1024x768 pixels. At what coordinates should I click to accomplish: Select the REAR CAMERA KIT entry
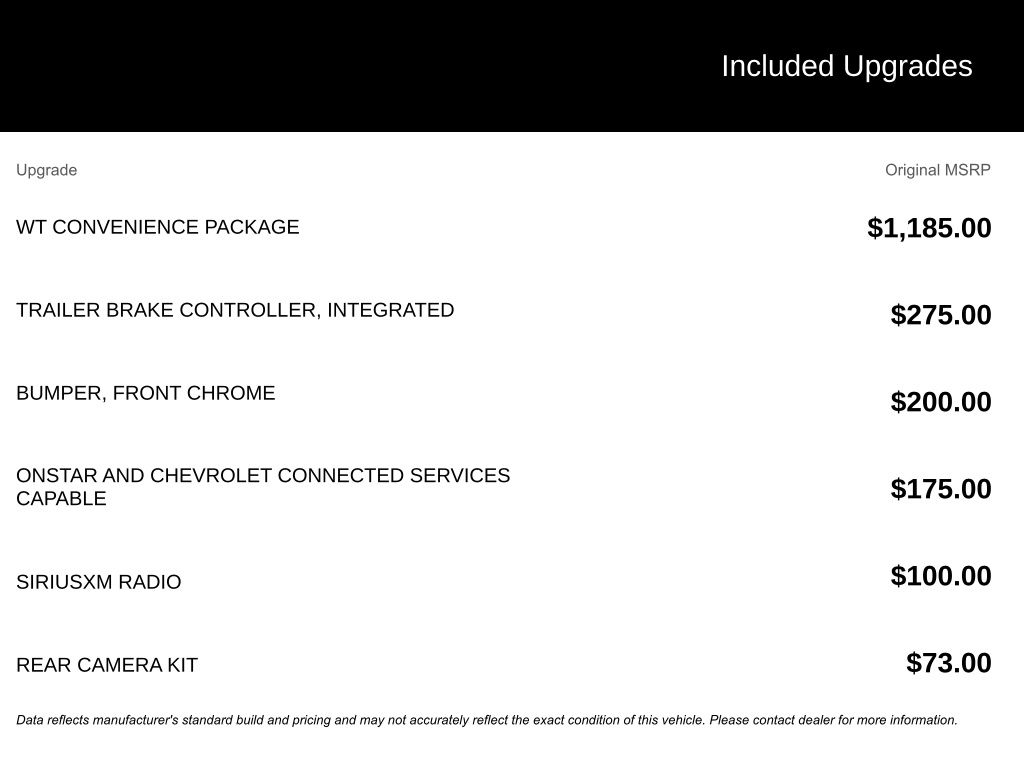[107, 665]
